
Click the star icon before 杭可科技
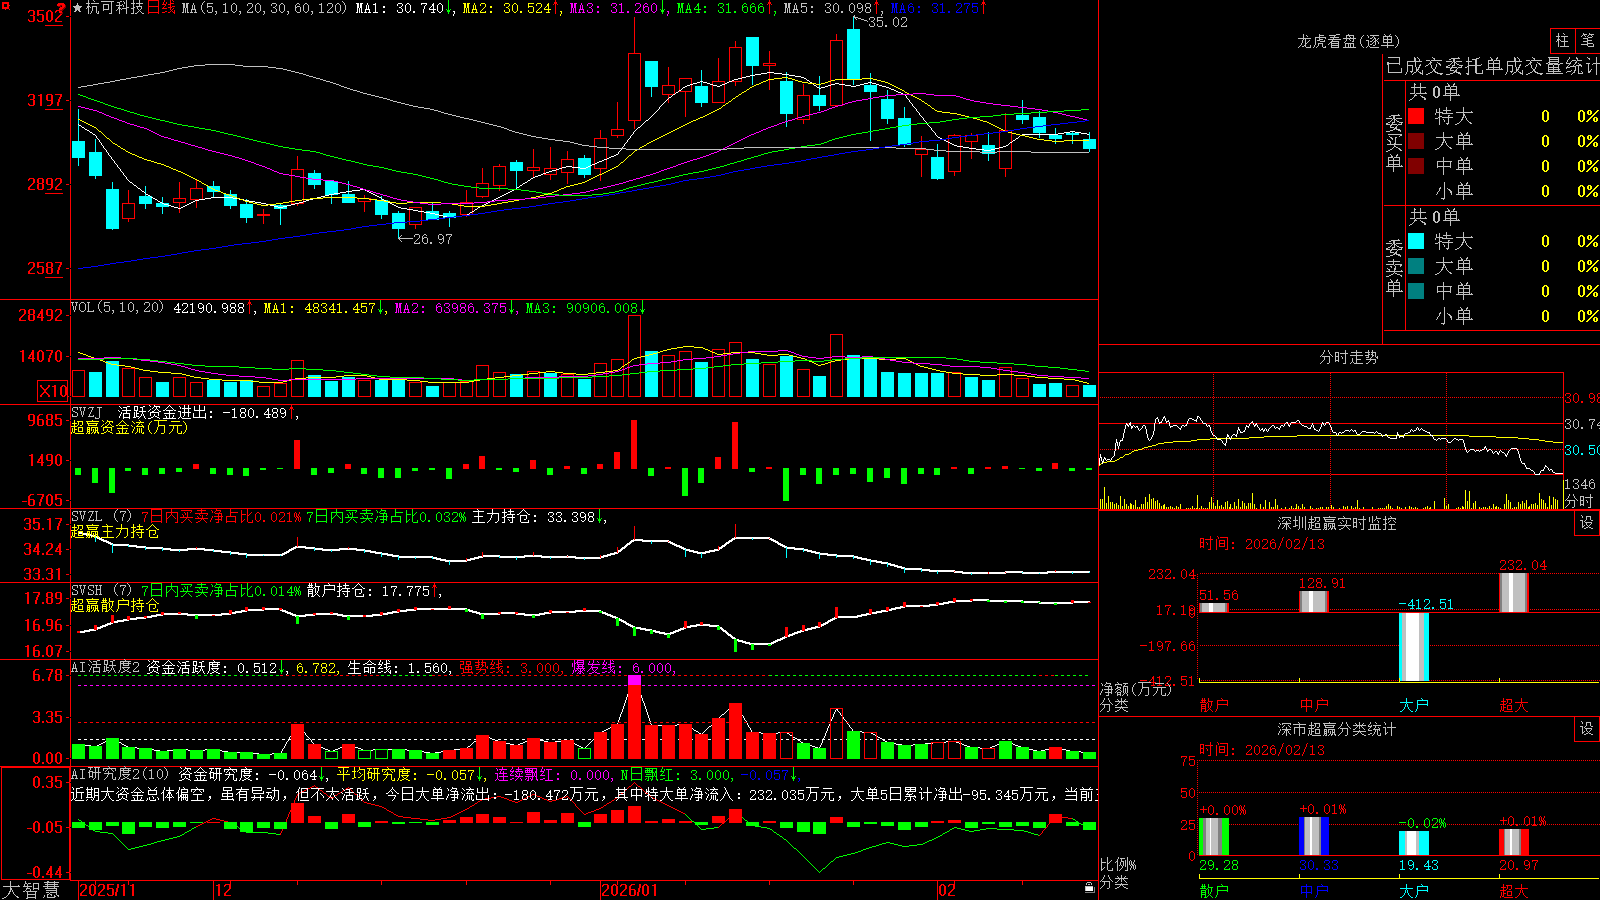78,8
